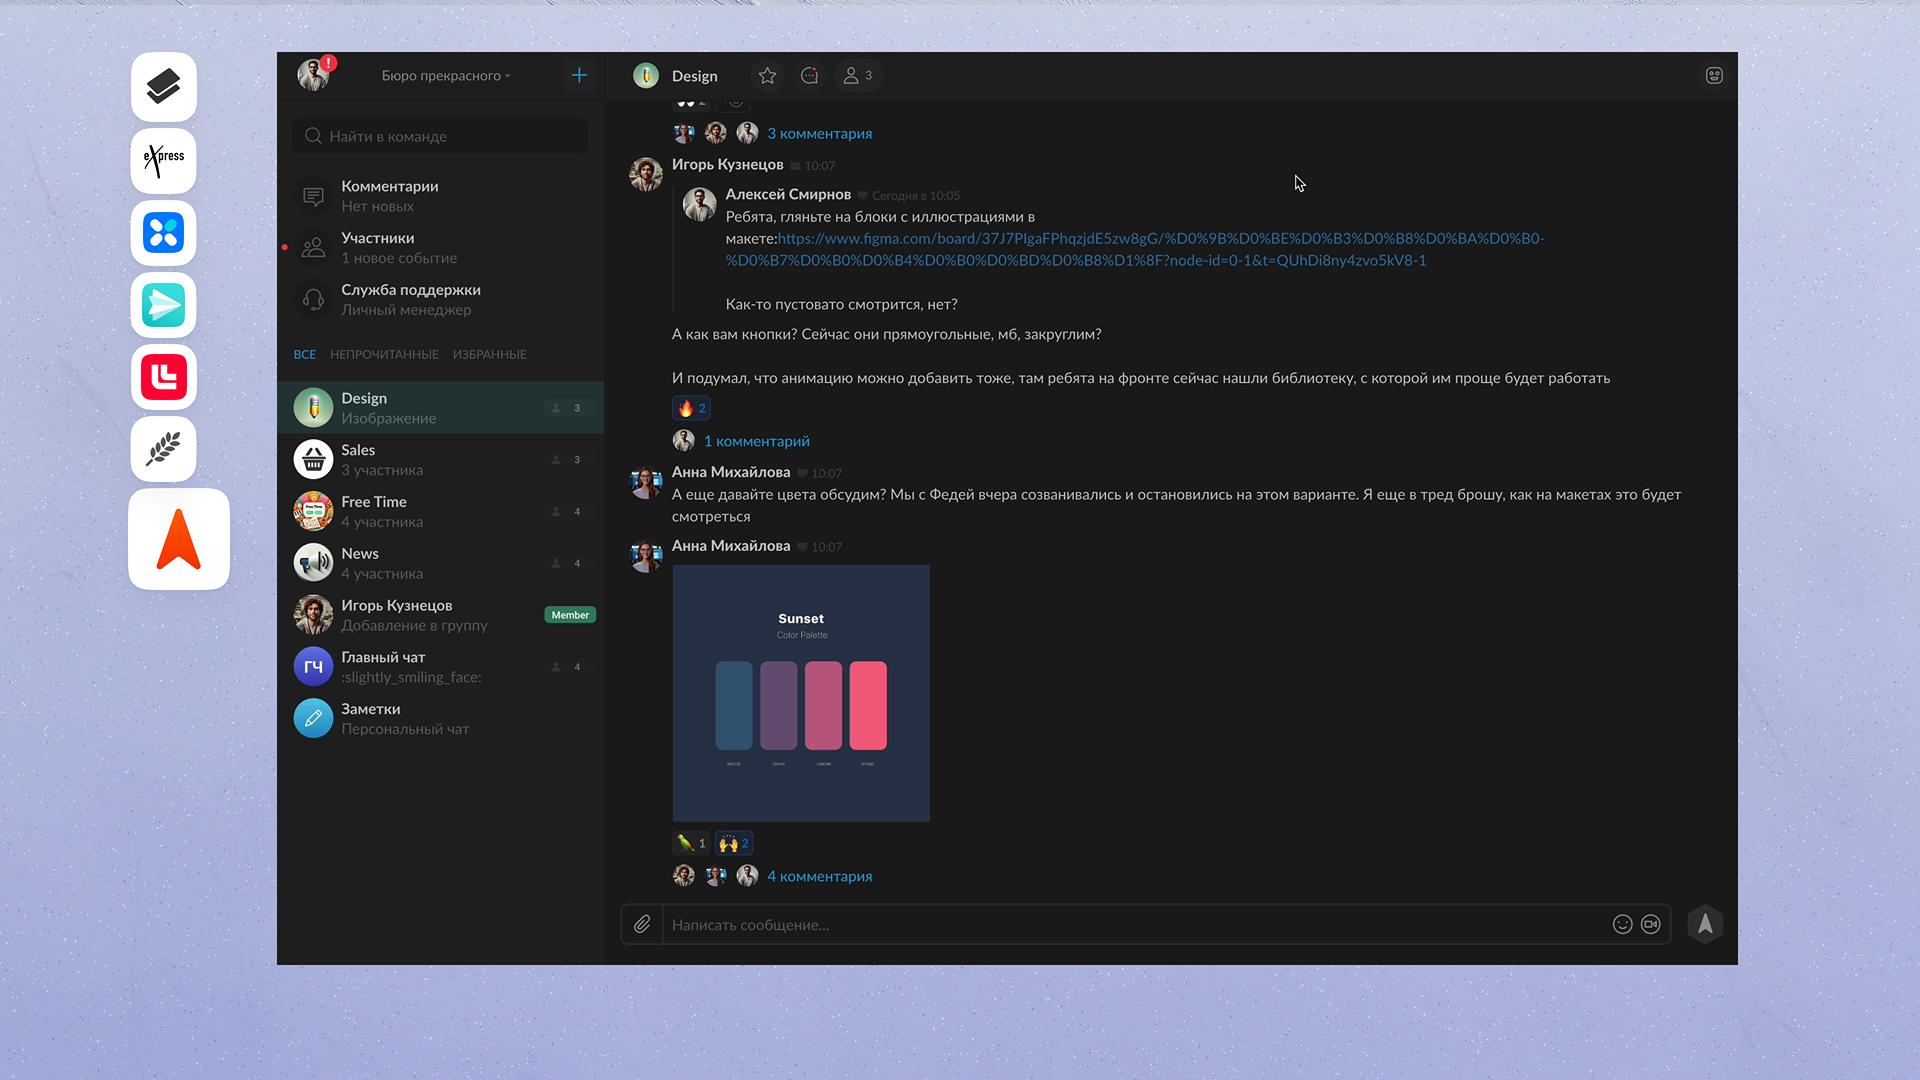1920x1080 pixels.
Task: Expand the 4 комментария thread
Action: coord(819,877)
